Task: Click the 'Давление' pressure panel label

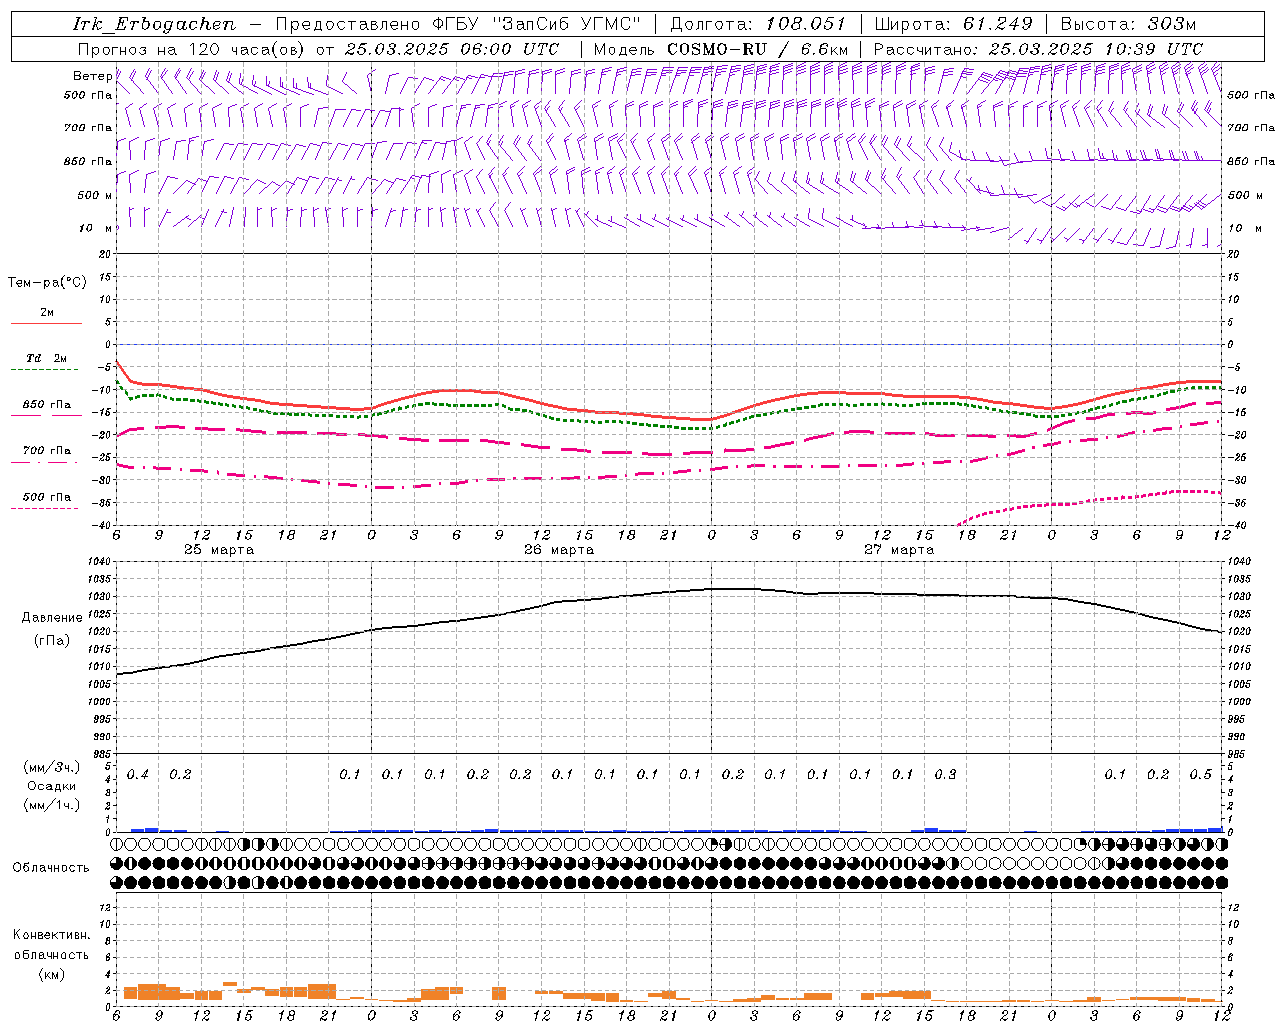Action: [52, 618]
